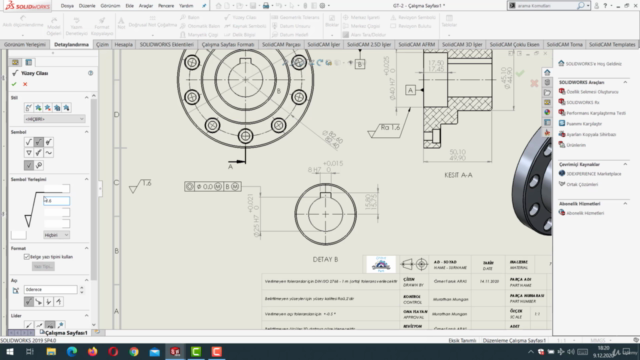Open Özellik Sekmesi Oluşturucu link
The image size is (640, 360).
click(x=592, y=92)
